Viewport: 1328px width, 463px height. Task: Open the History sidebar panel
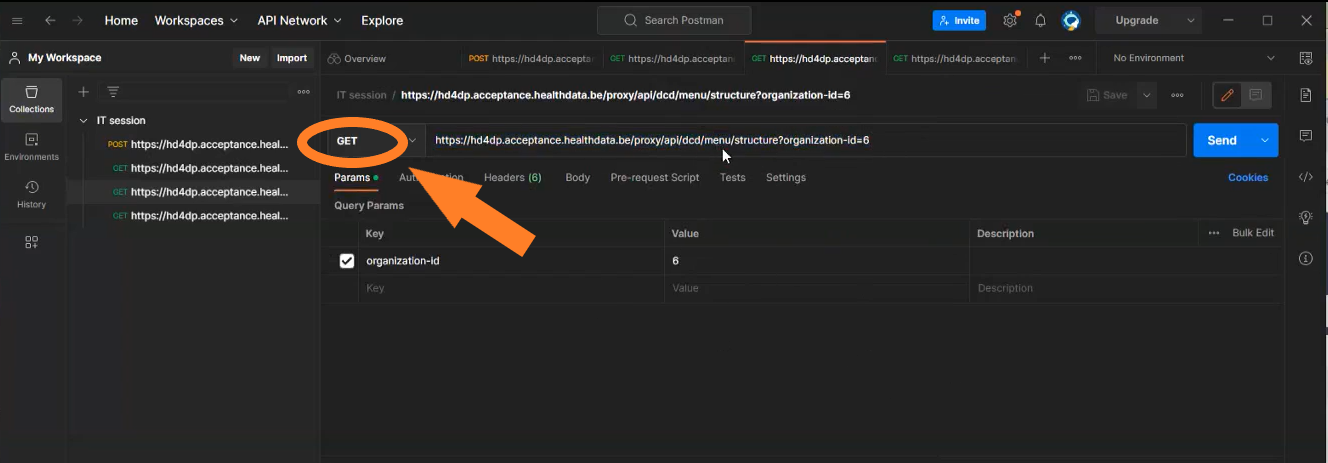pyautogui.click(x=31, y=194)
